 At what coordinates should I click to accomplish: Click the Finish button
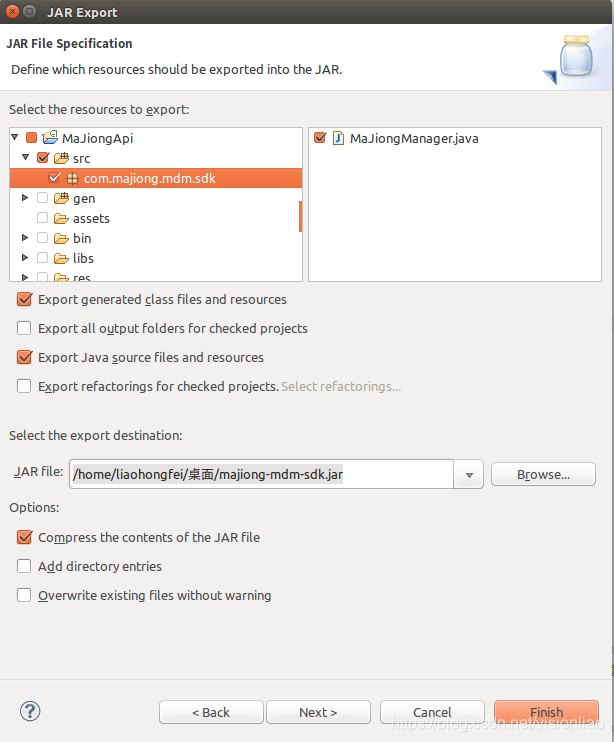tap(546, 712)
